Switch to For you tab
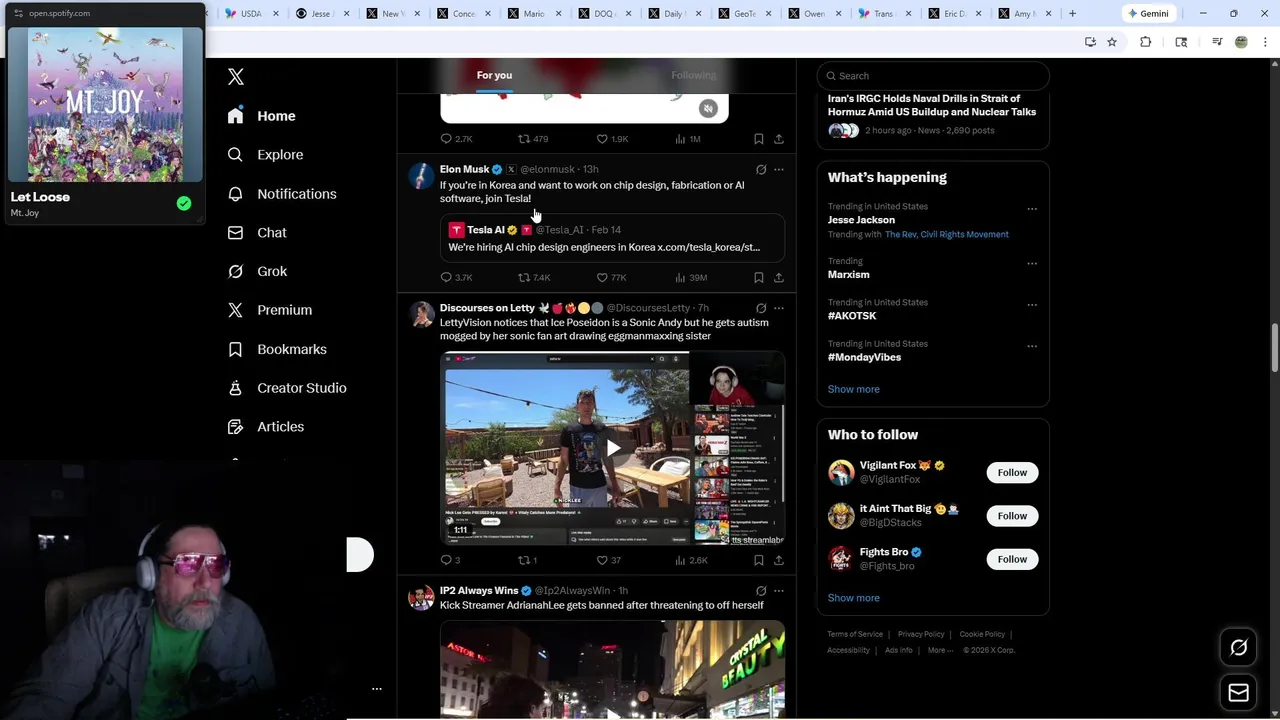1280x720 pixels. tap(494, 75)
